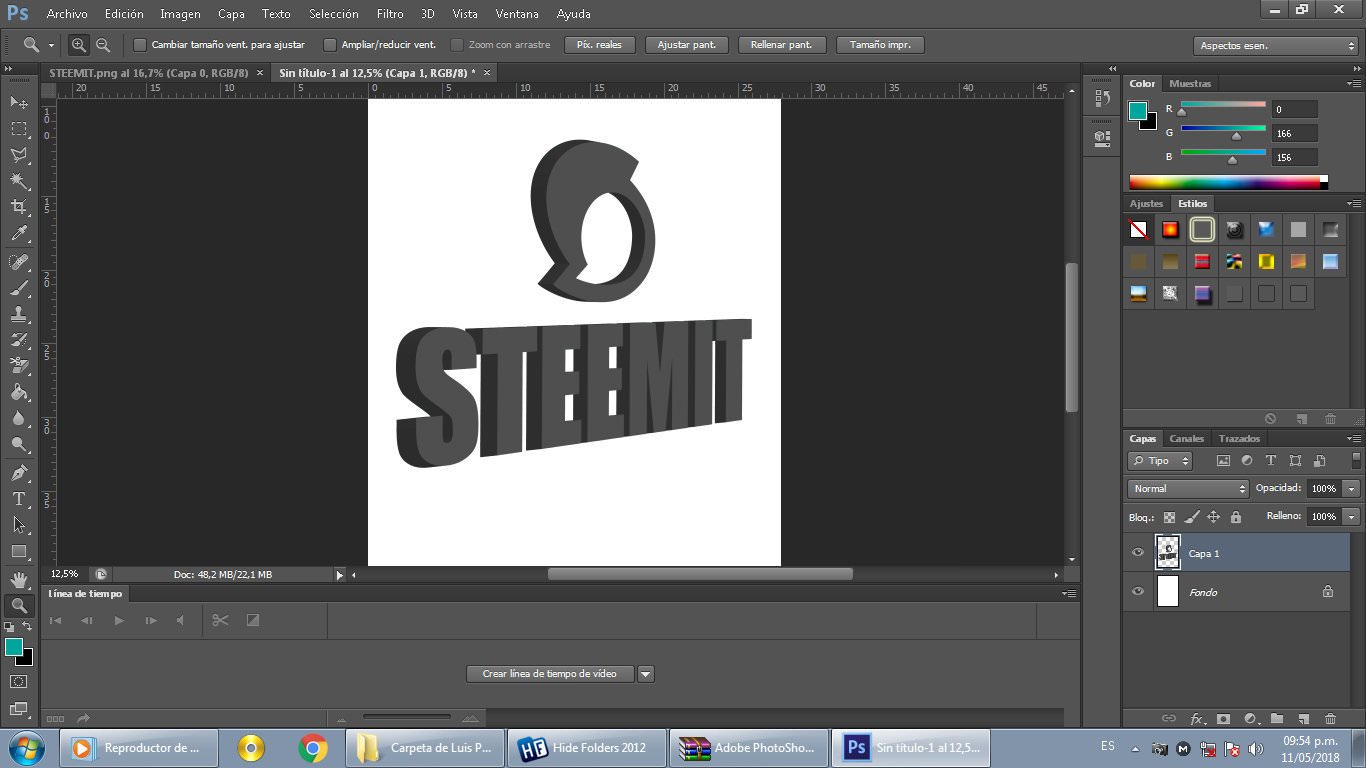Image resolution: width=1366 pixels, height=768 pixels.
Task: Enable Ampliar/reducir vent. checkbox
Action: tap(330, 45)
